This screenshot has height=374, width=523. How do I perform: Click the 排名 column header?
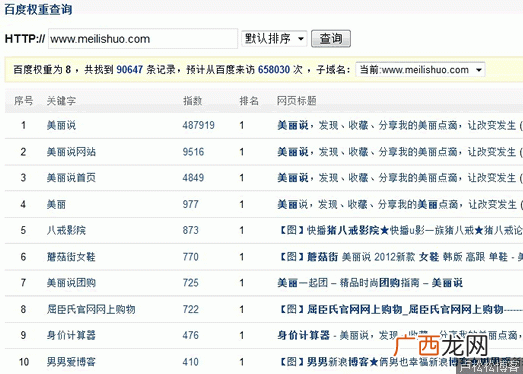click(x=249, y=101)
